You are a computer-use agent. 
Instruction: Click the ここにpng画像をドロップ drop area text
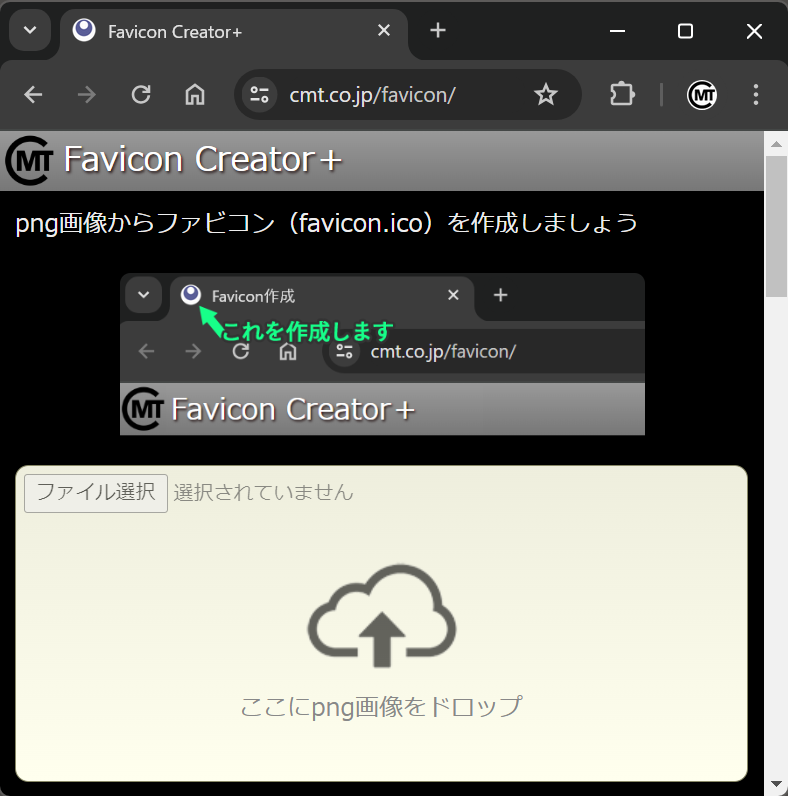click(381, 707)
